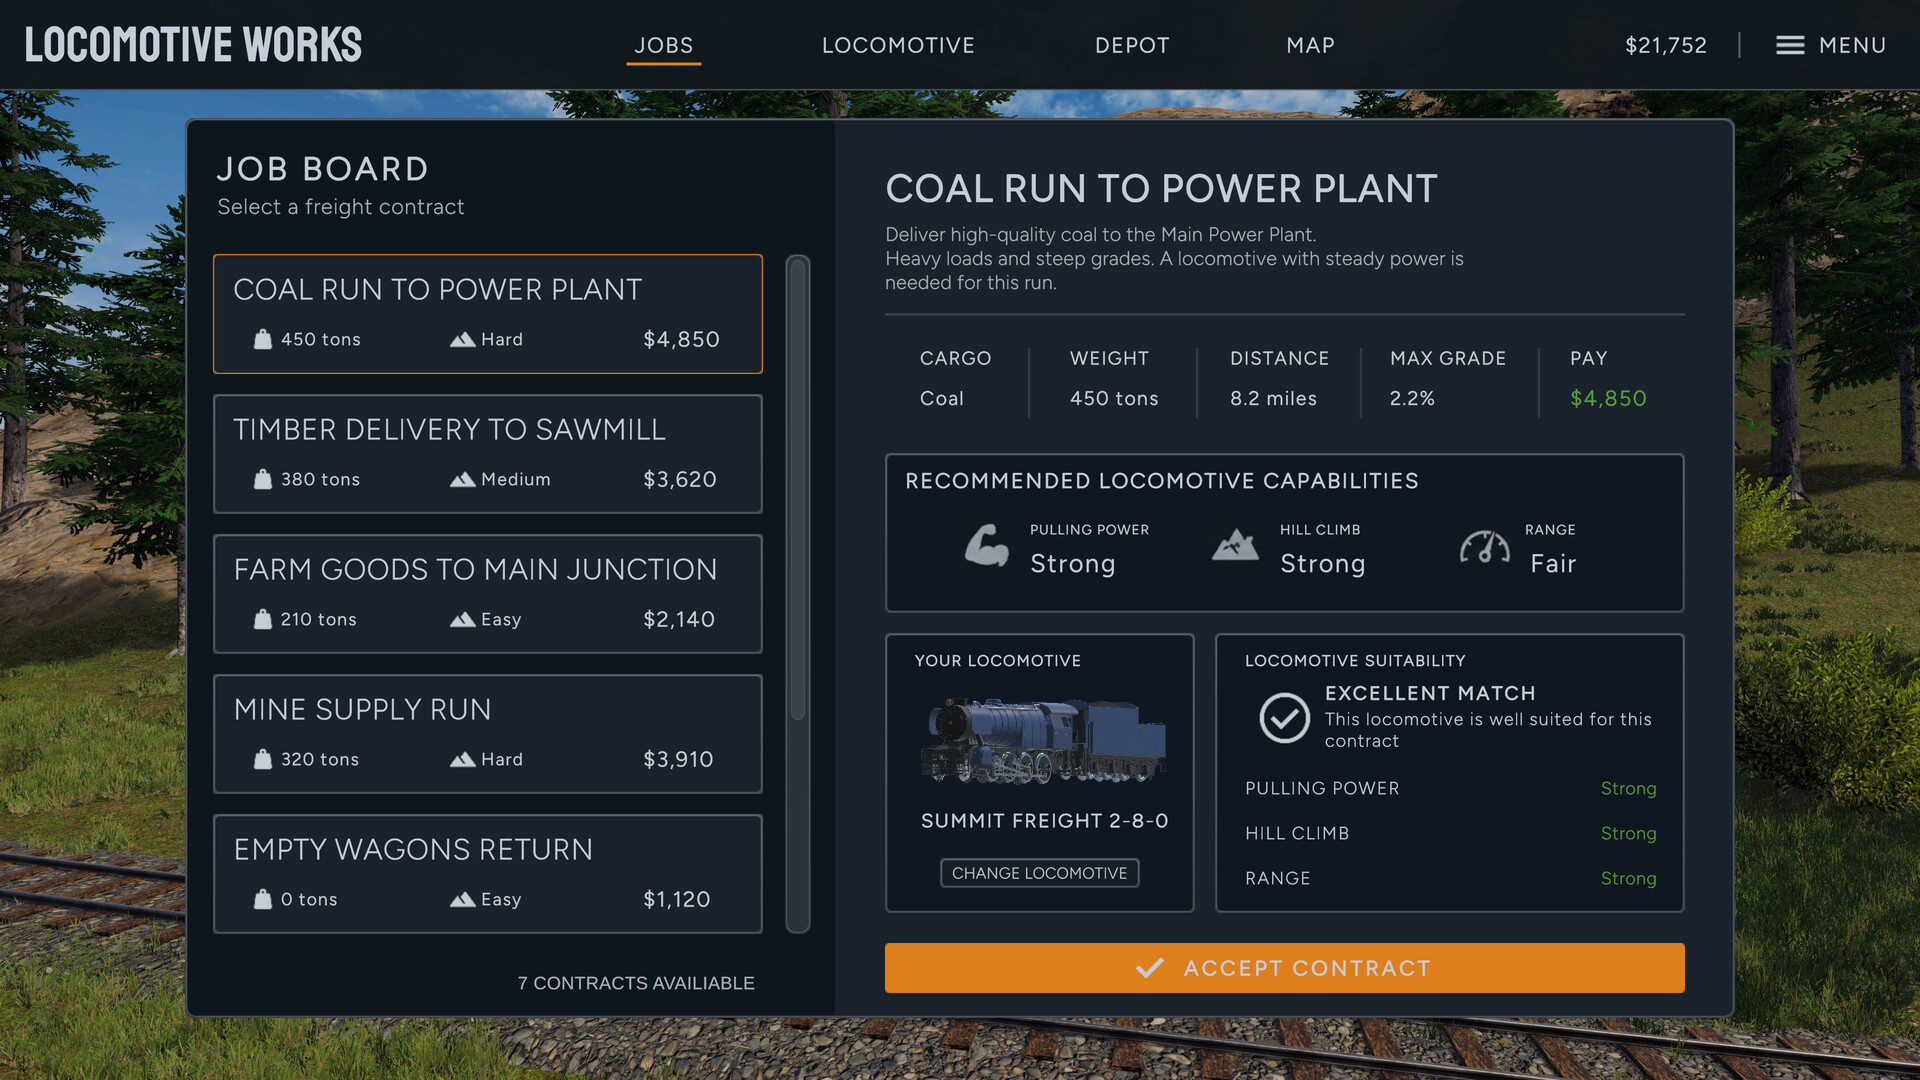The image size is (1920, 1080).
Task: Click the Locomotive Works logo
Action: pos(193,45)
